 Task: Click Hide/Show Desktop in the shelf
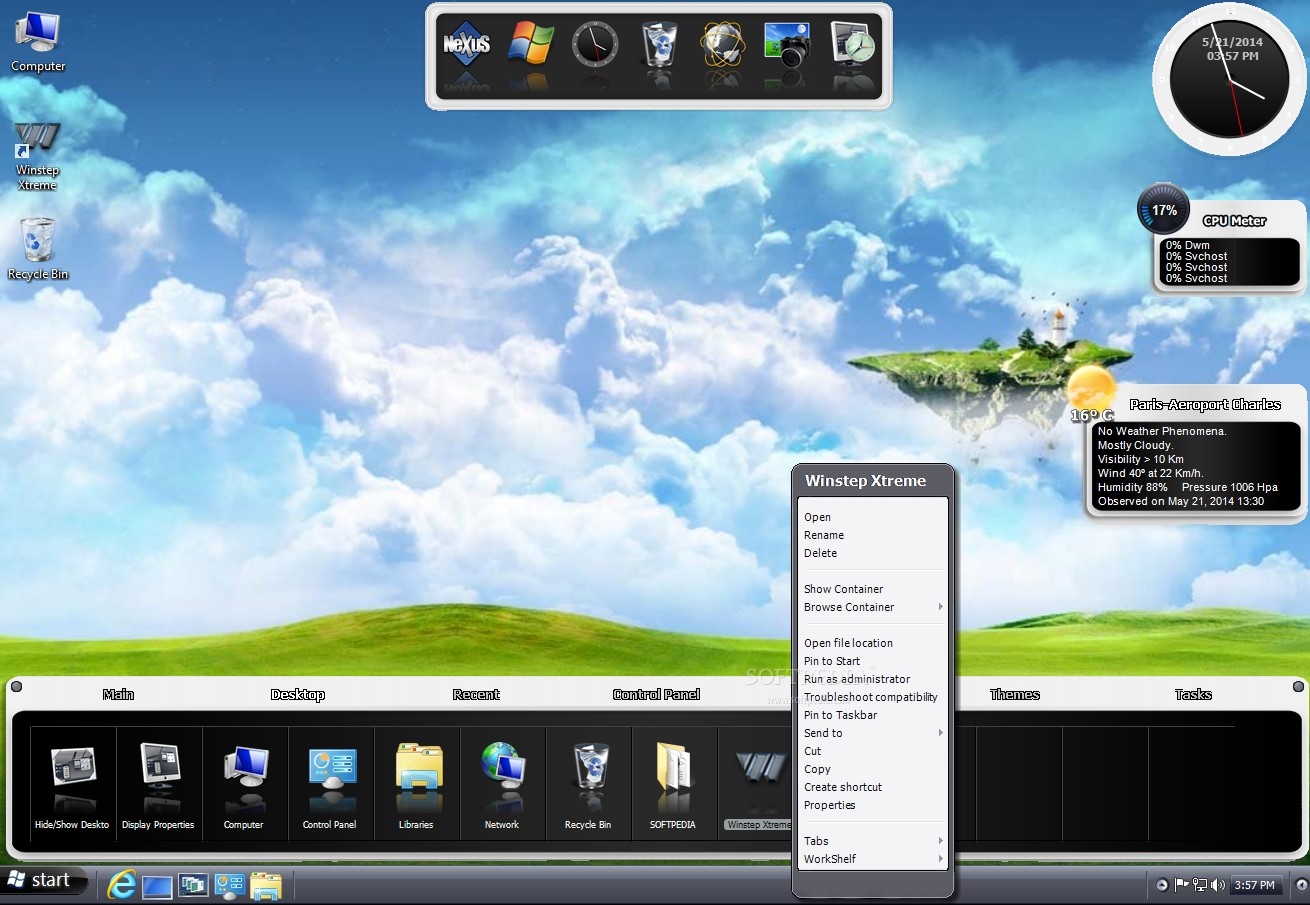click(x=72, y=787)
